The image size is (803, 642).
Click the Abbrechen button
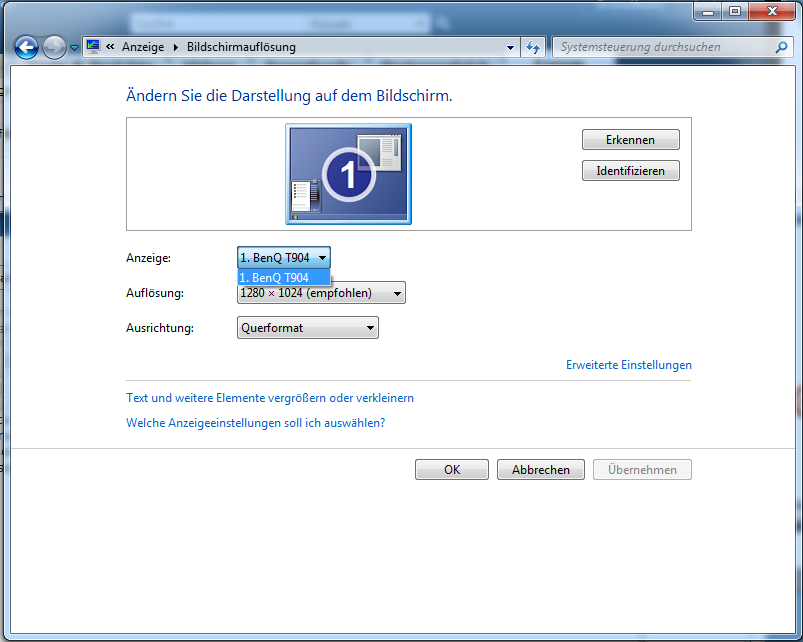coord(541,469)
